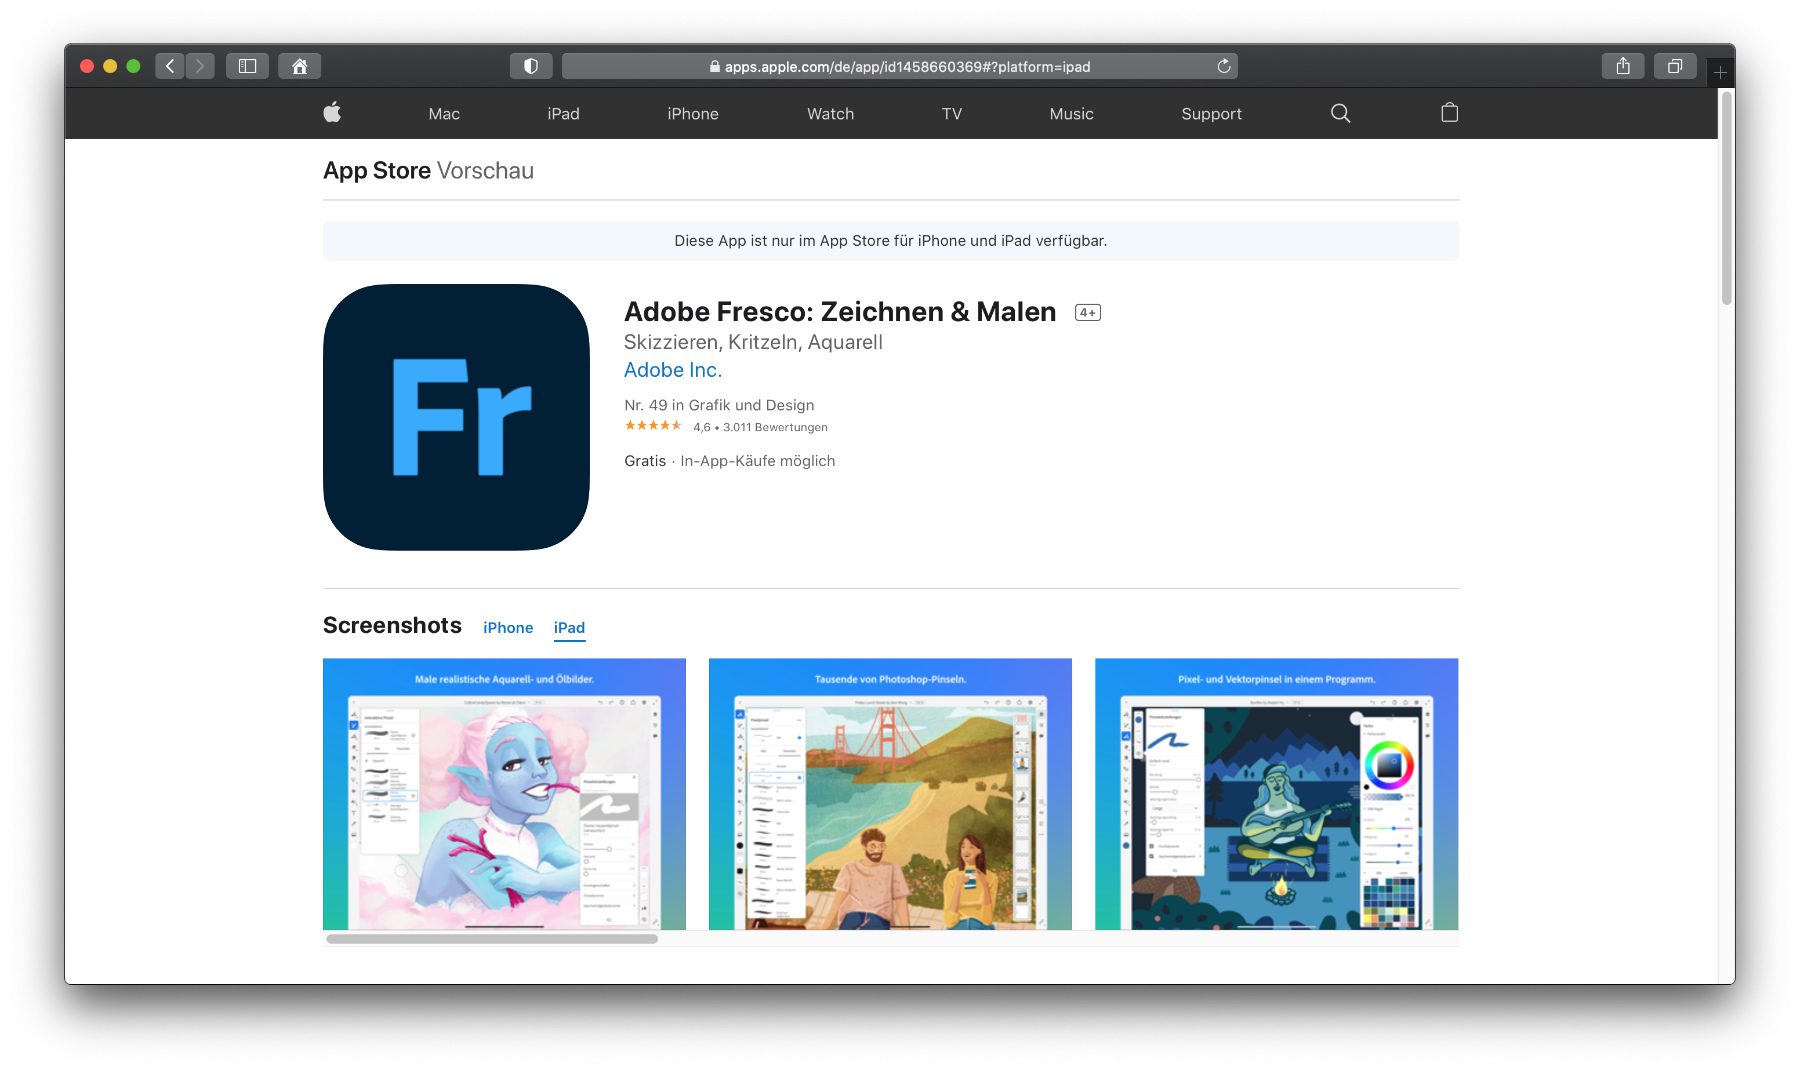The width and height of the screenshot is (1800, 1070).
Task: Open the Support navigation item
Action: click(1211, 114)
